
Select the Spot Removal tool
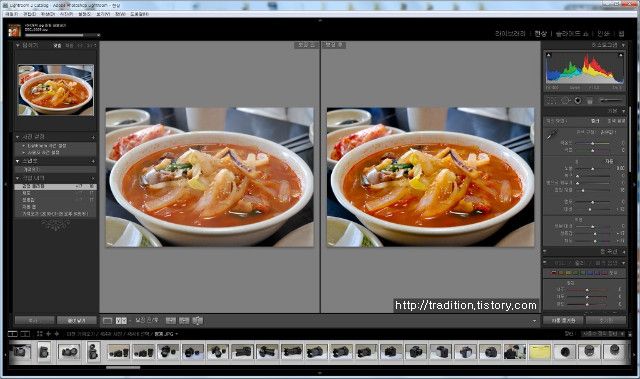[565, 100]
